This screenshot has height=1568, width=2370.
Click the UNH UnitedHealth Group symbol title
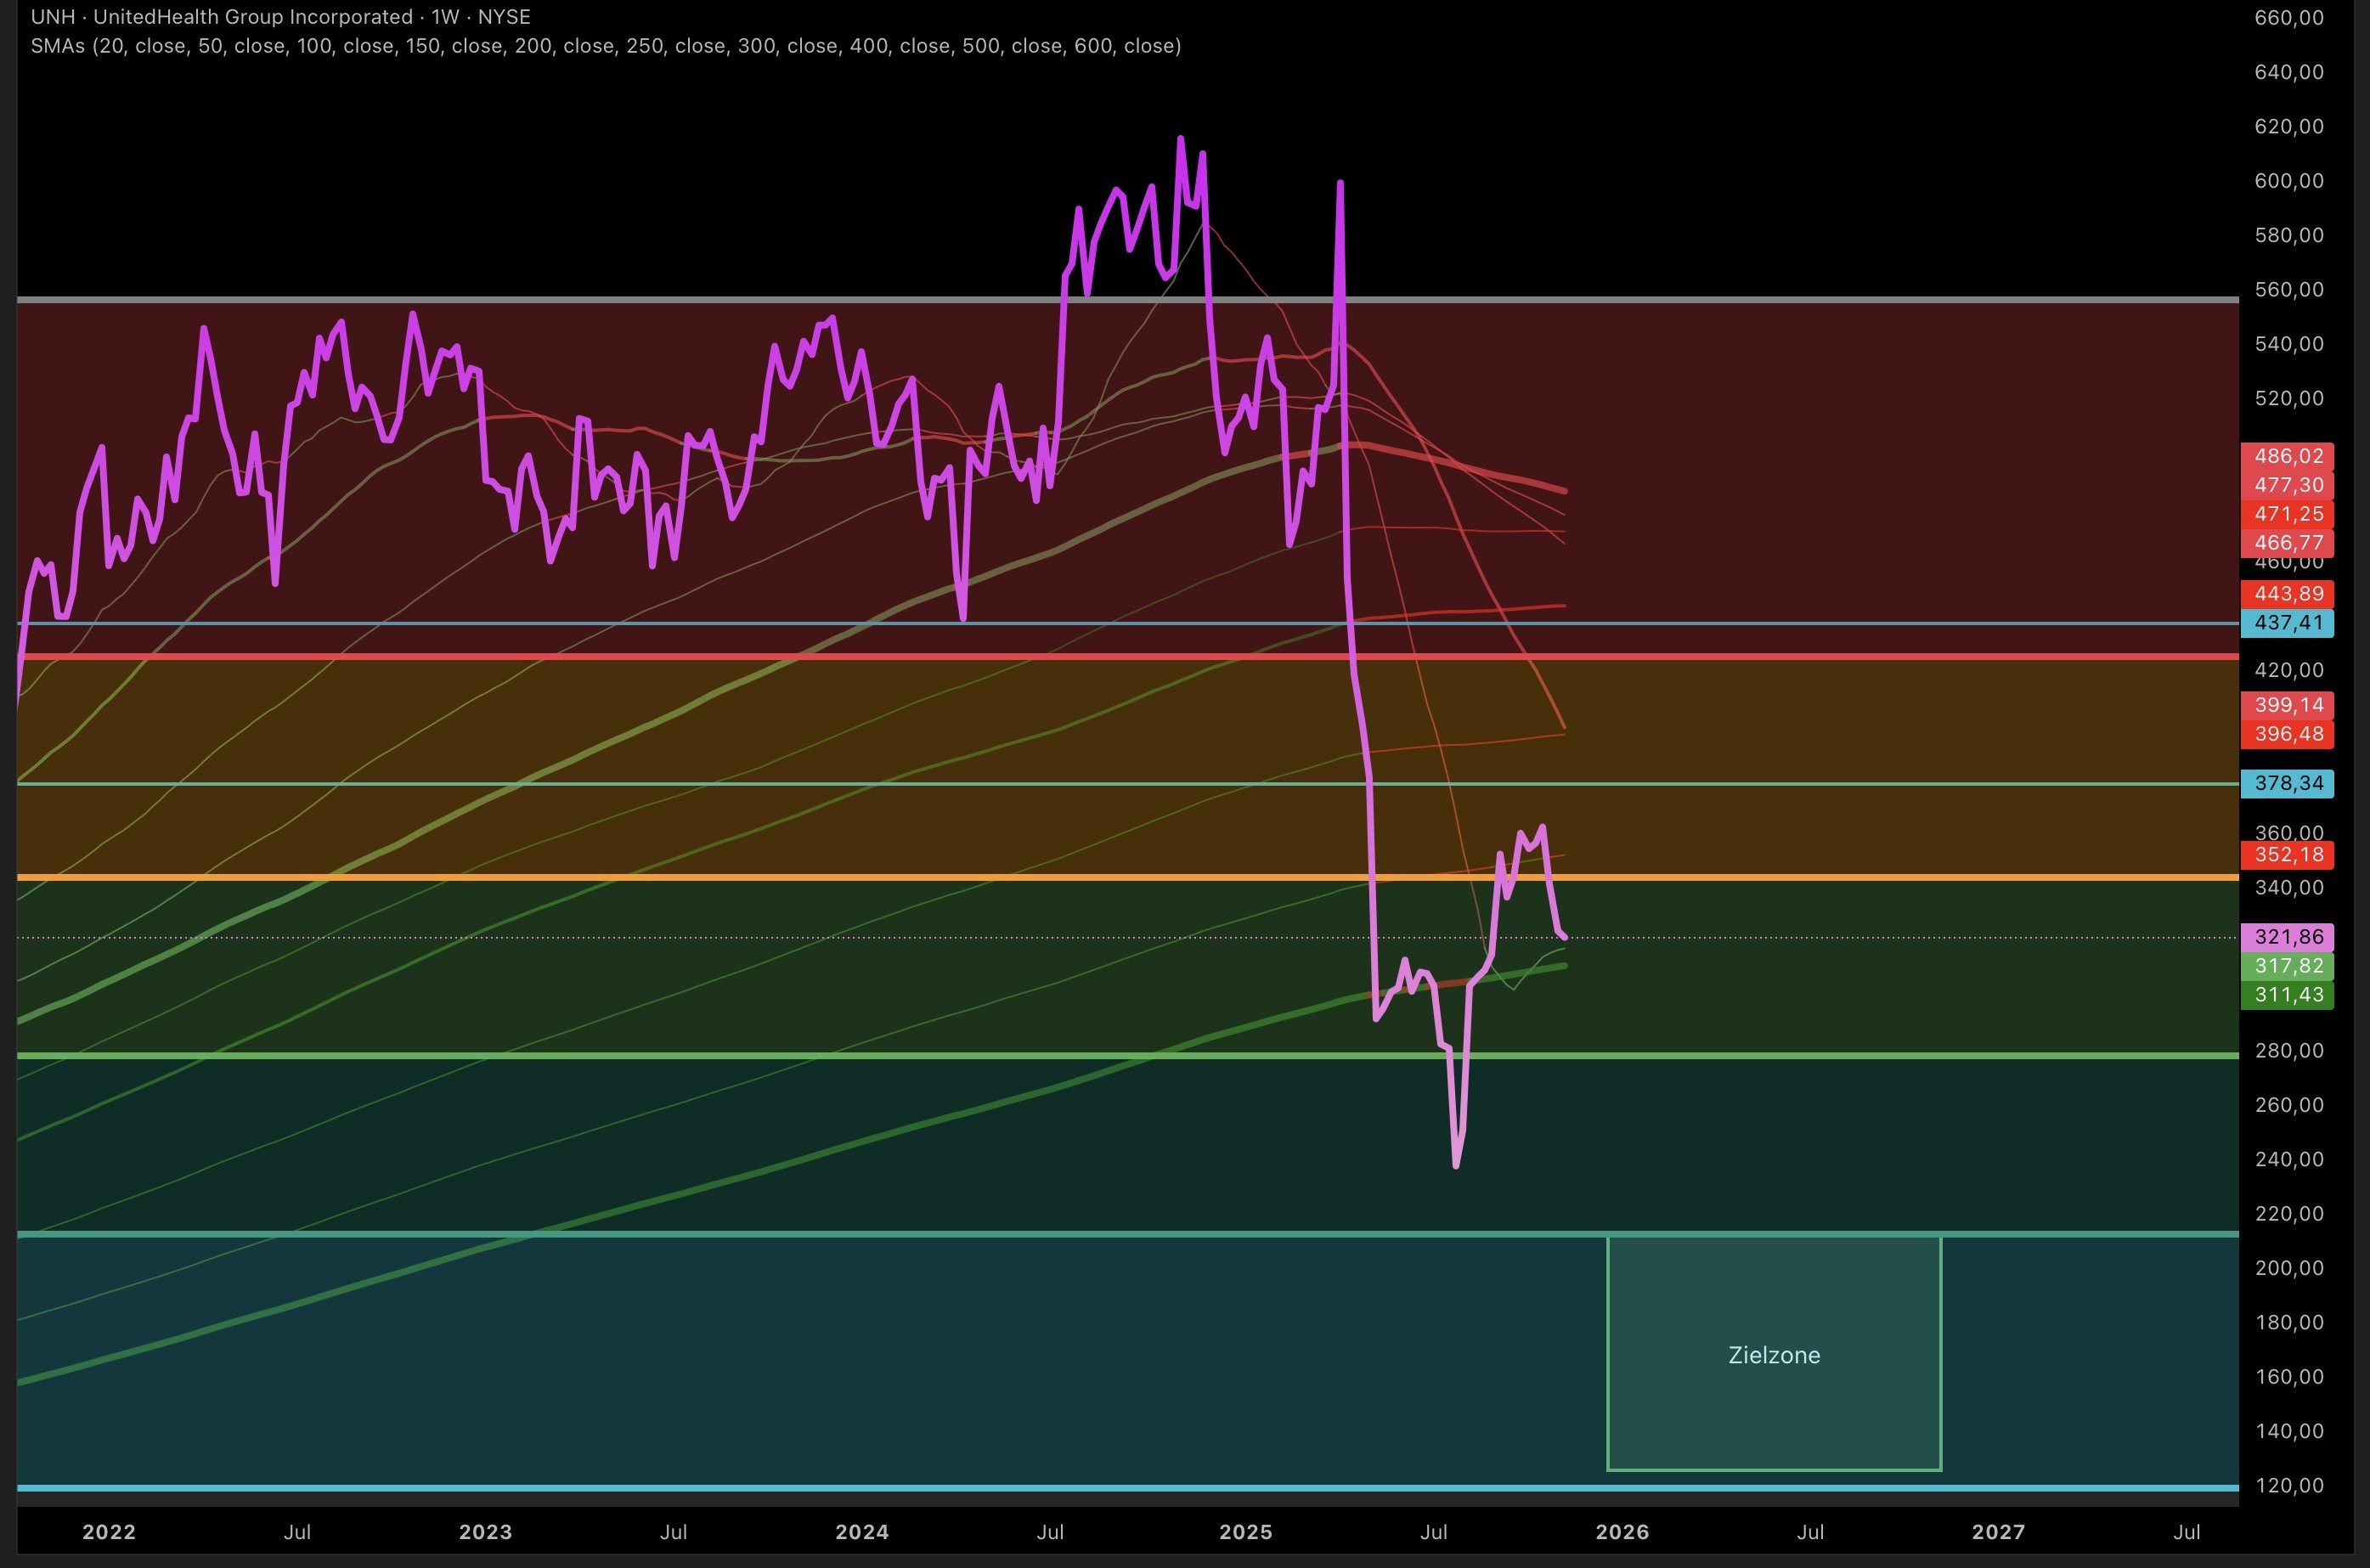point(280,17)
